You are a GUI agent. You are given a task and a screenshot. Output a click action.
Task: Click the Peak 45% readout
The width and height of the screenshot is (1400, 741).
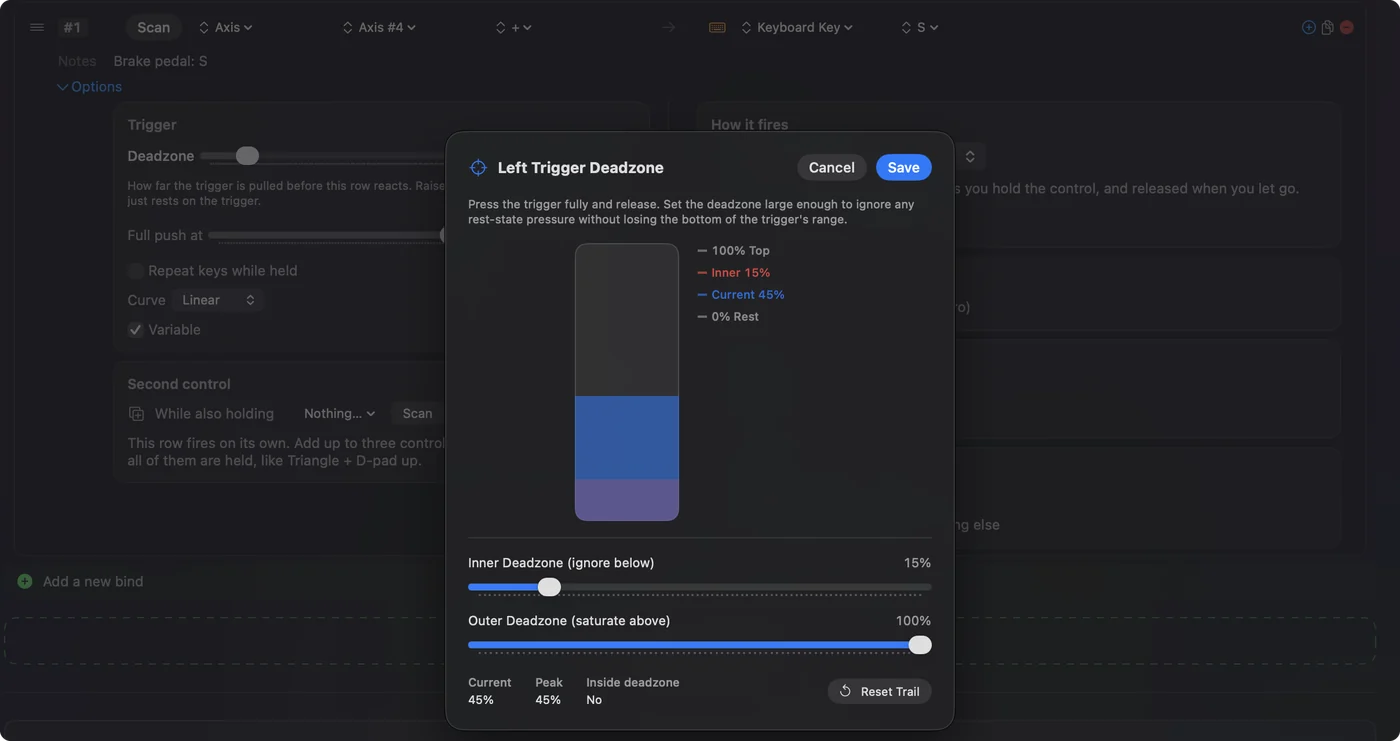pos(549,691)
